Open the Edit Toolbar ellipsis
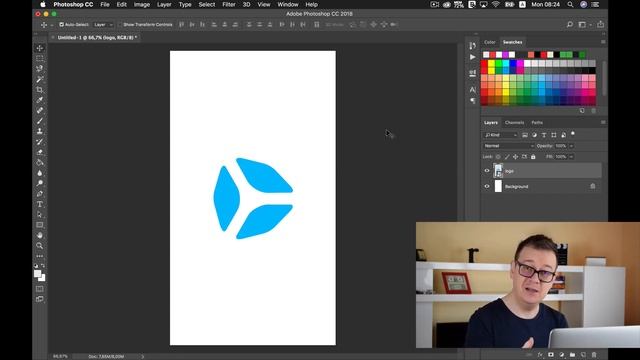Viewport: 640px width, 360px height. (40, 256)
